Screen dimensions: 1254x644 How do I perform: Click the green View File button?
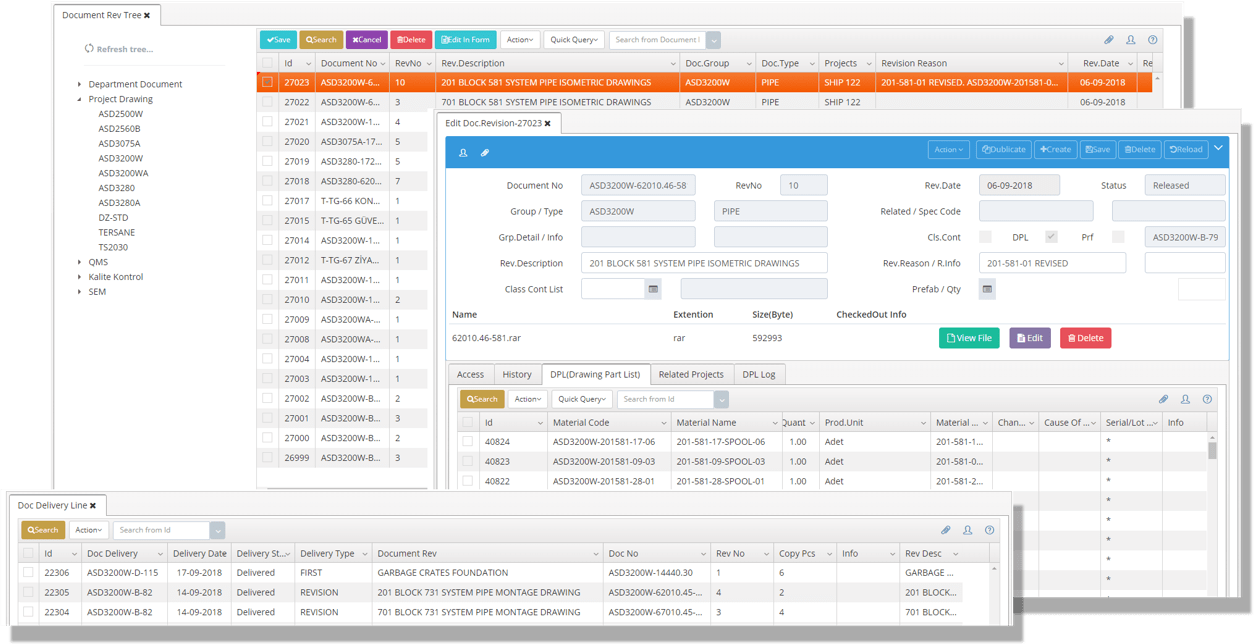pos(968,338)
